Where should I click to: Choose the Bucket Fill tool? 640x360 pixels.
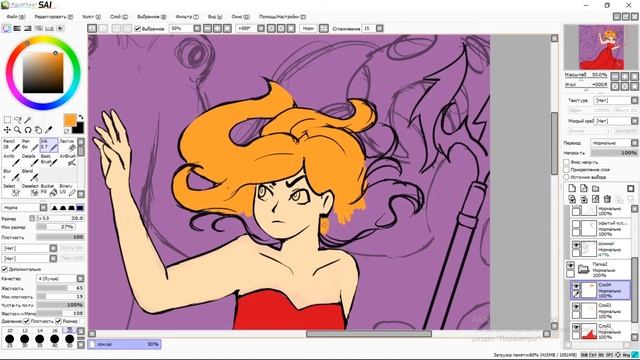49,190
